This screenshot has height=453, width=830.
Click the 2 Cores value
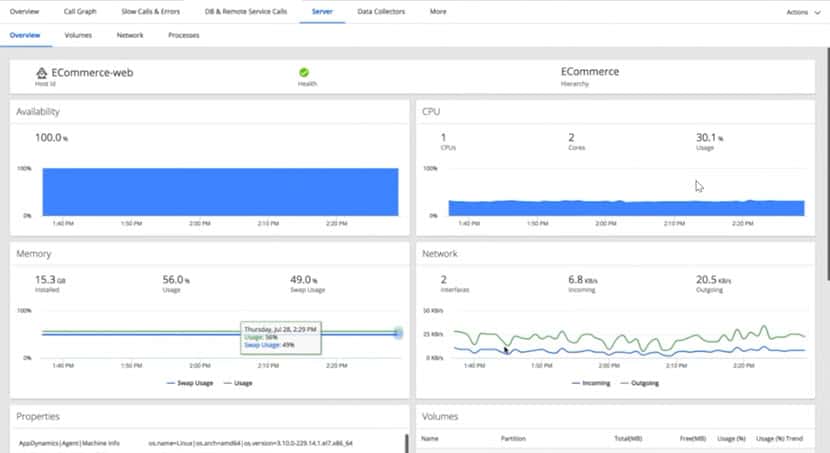click(571, 138)
